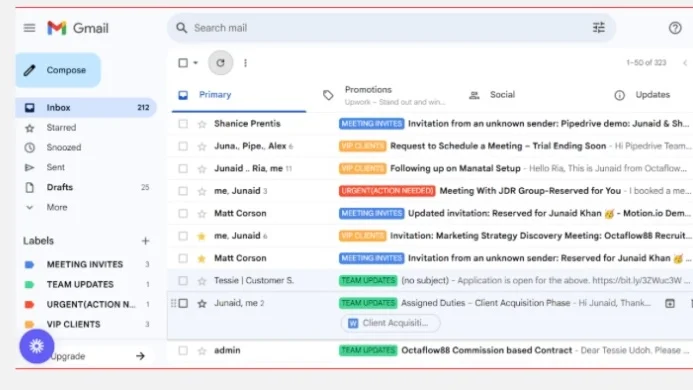693x390 pixels.
Task: Add a new label with plus icon
Action: (145, 241)
